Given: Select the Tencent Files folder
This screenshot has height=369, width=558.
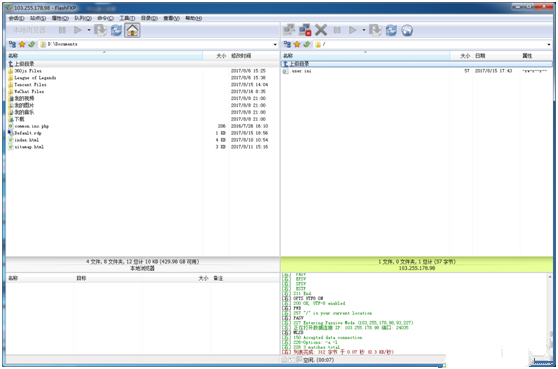Looking at the screenshot, I should point(143,84).
